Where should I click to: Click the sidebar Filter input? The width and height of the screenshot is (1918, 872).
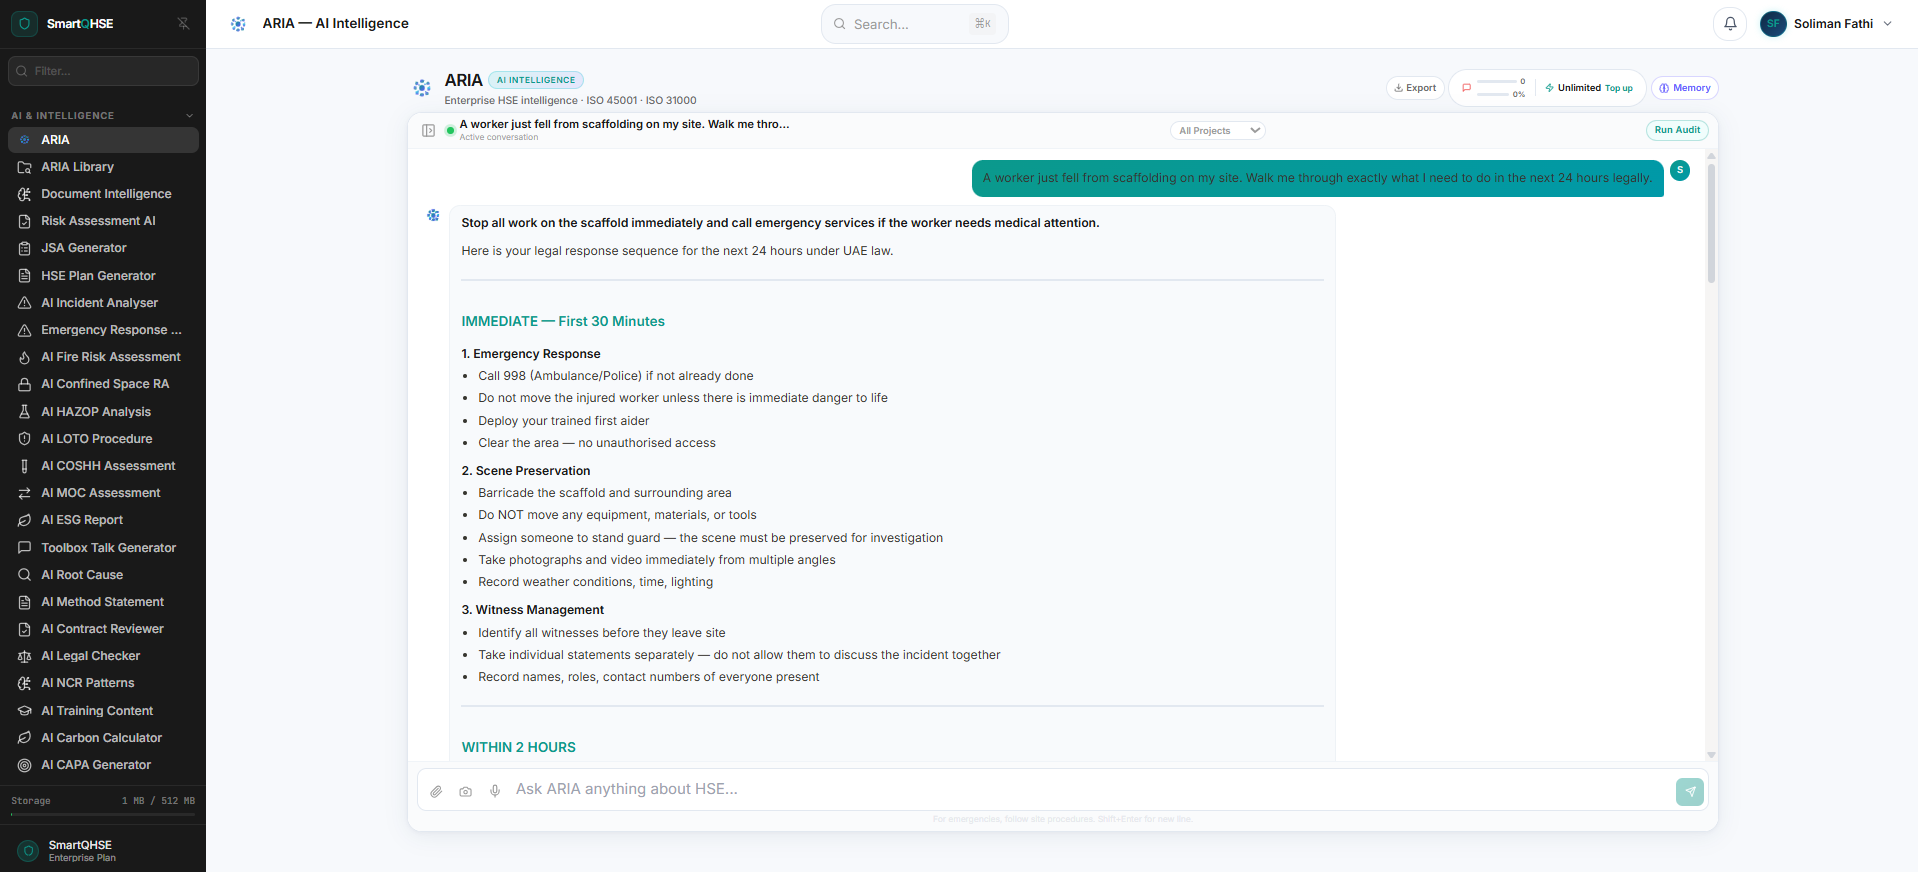coord(103,71)
